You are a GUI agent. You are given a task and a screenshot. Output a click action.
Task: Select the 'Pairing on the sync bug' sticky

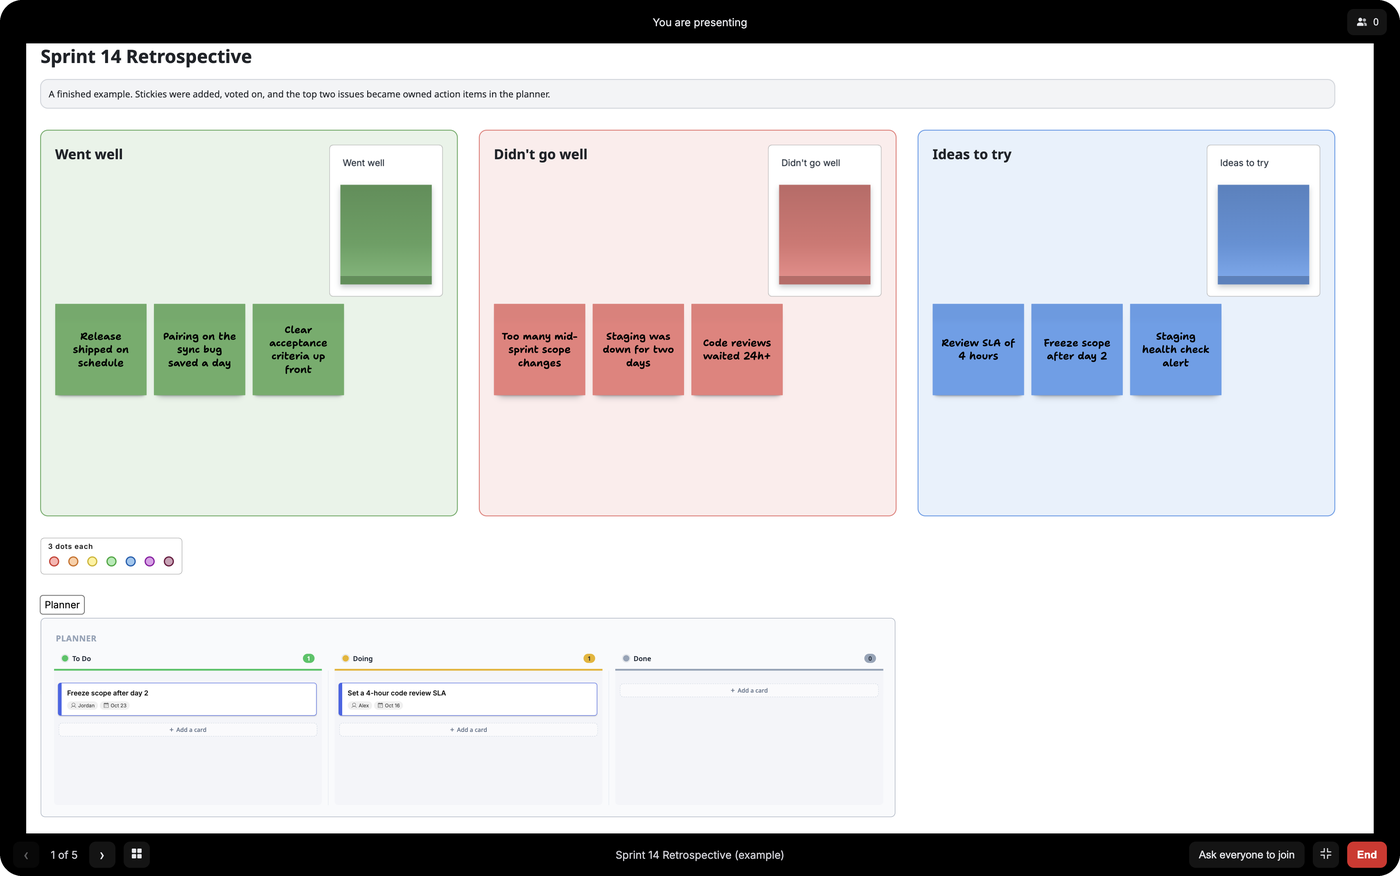pyautogui.click(x=200, y=350)
